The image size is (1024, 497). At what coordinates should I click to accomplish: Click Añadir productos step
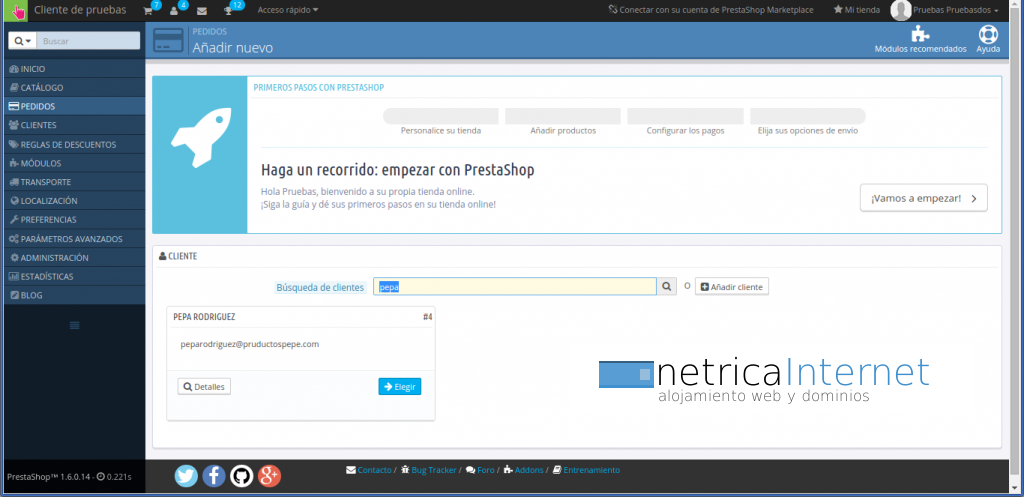tap(563, 122)
